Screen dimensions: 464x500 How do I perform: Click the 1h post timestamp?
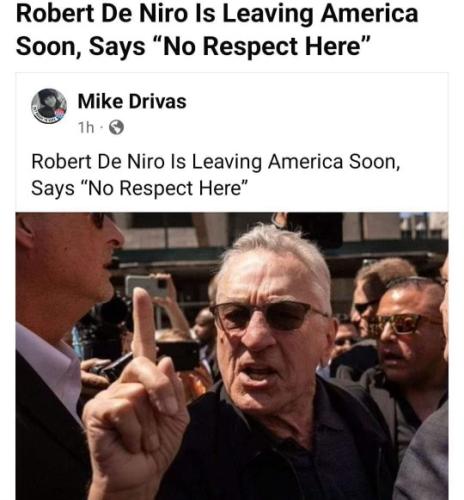point(86,127)
